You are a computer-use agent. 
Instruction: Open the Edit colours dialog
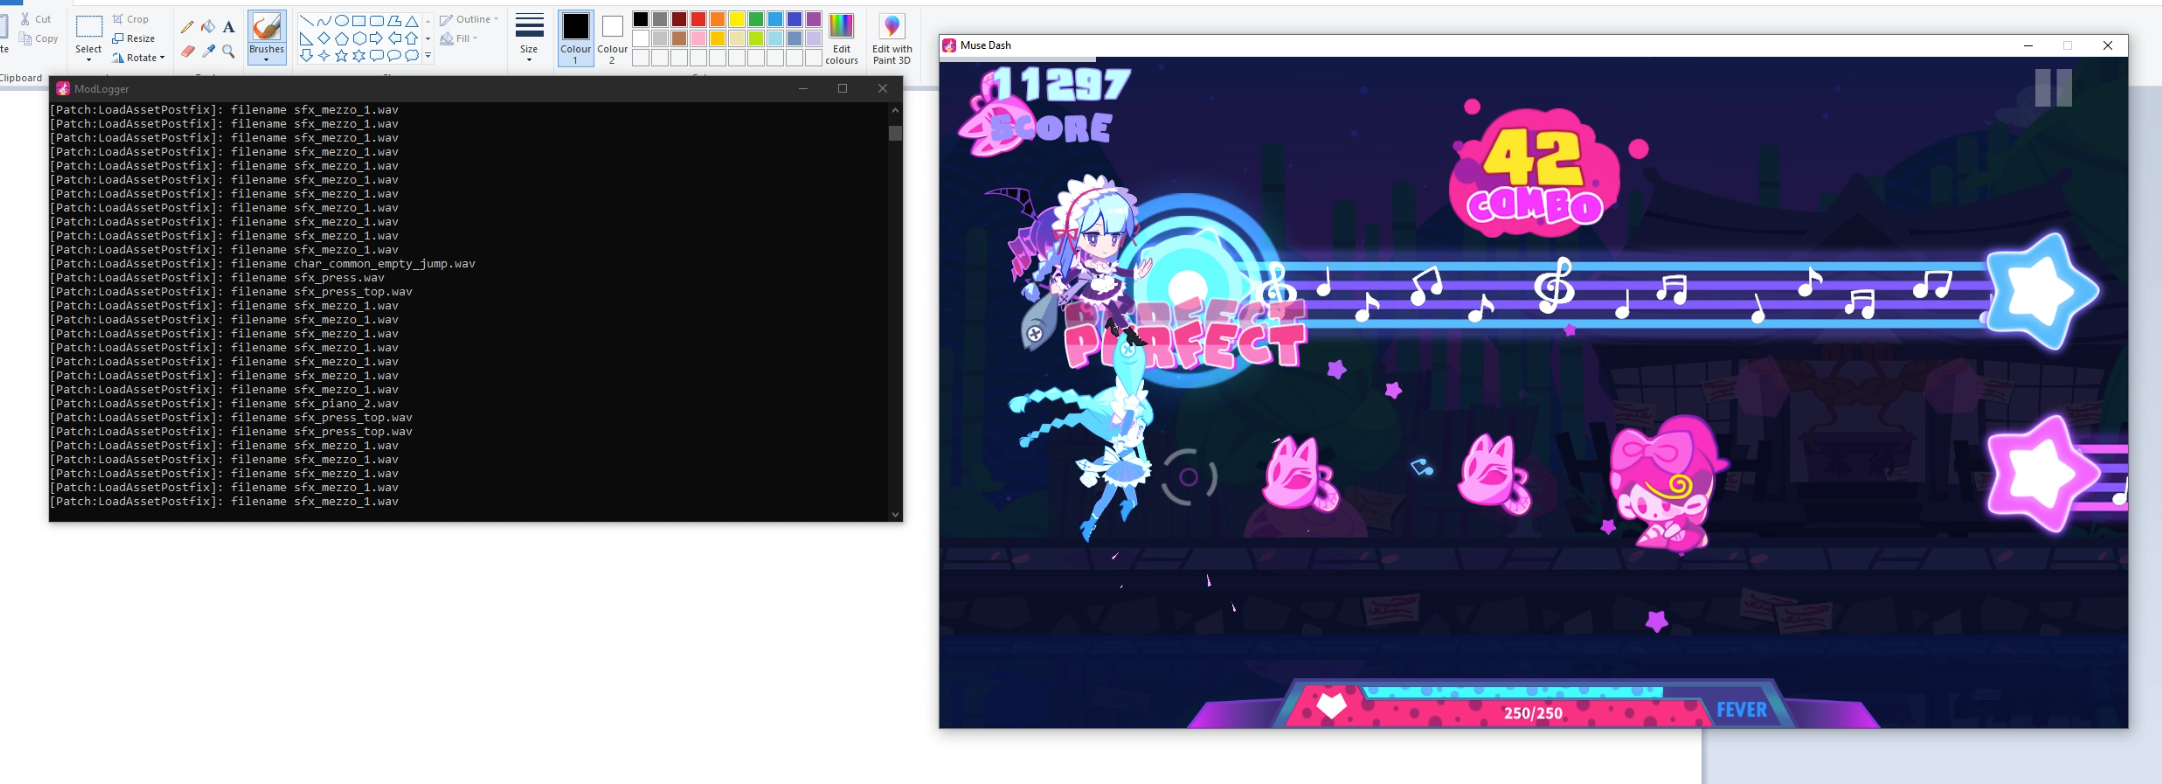[x=842, y=39]
